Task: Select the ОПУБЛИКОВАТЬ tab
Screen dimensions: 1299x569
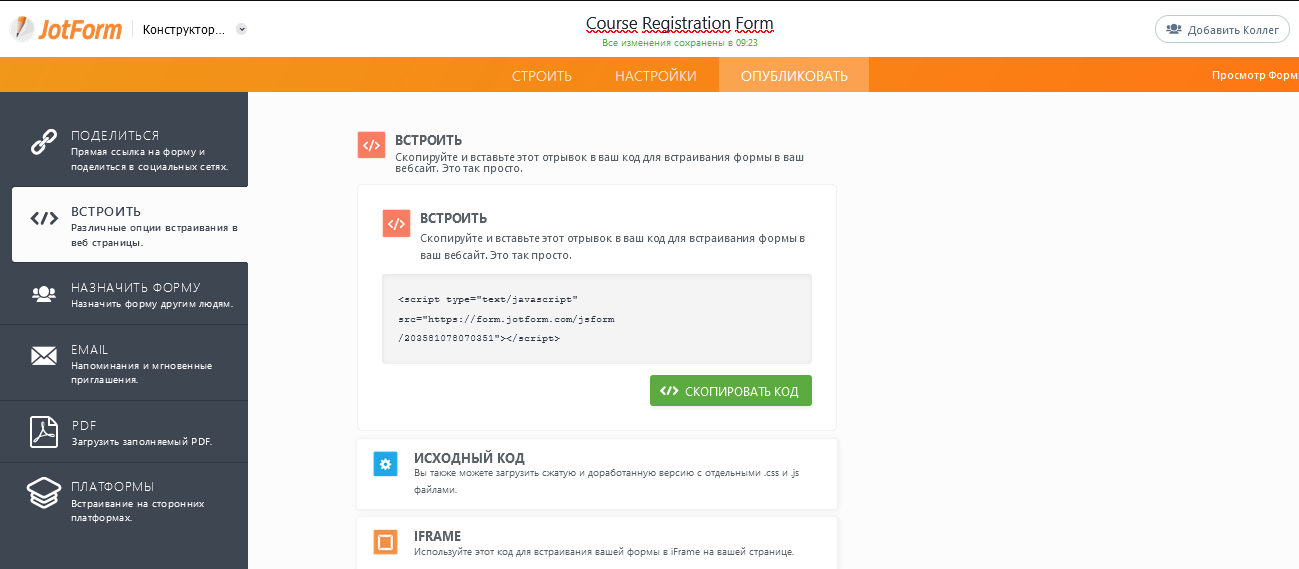Action: point(794,76)
